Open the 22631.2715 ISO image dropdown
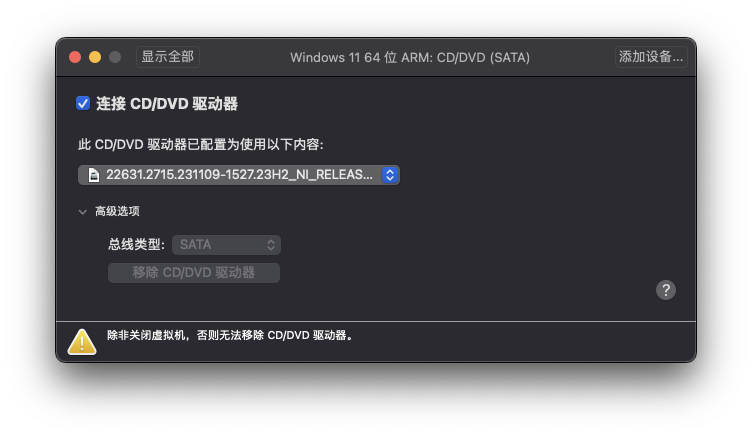Viewport: 752px width, 436px height. 238,175
